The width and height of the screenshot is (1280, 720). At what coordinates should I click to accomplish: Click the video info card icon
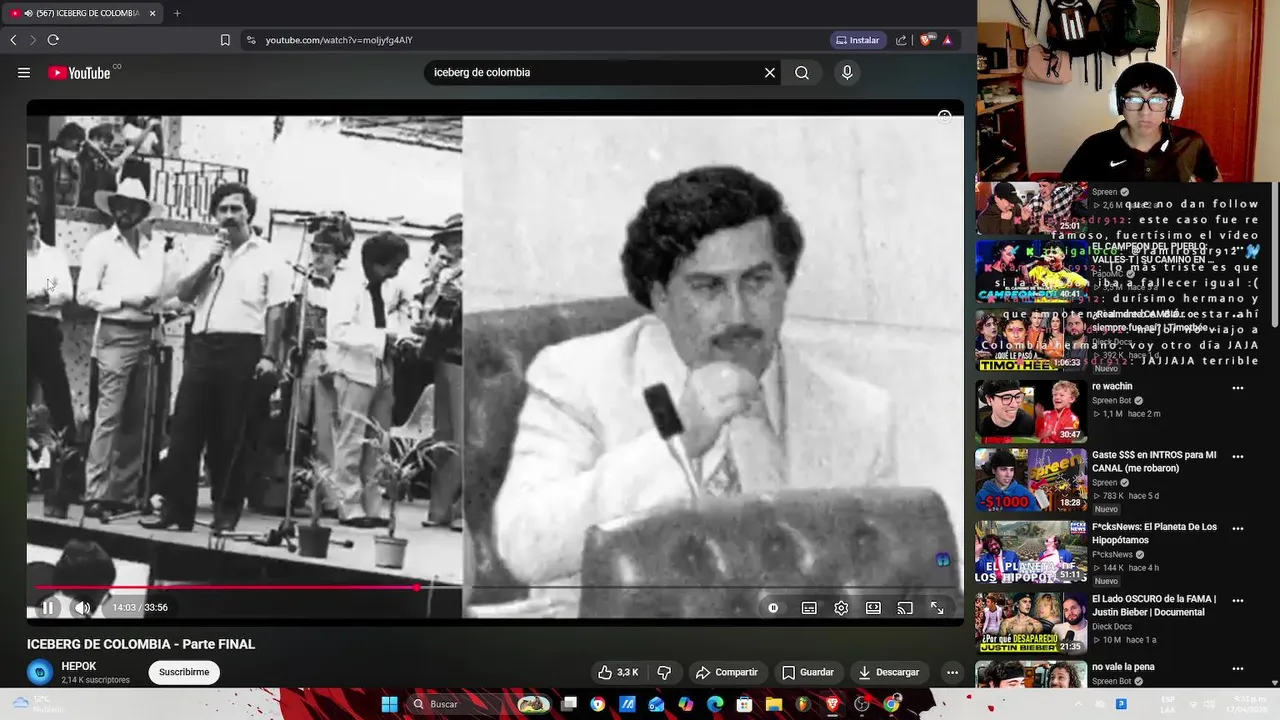point(944,116)
